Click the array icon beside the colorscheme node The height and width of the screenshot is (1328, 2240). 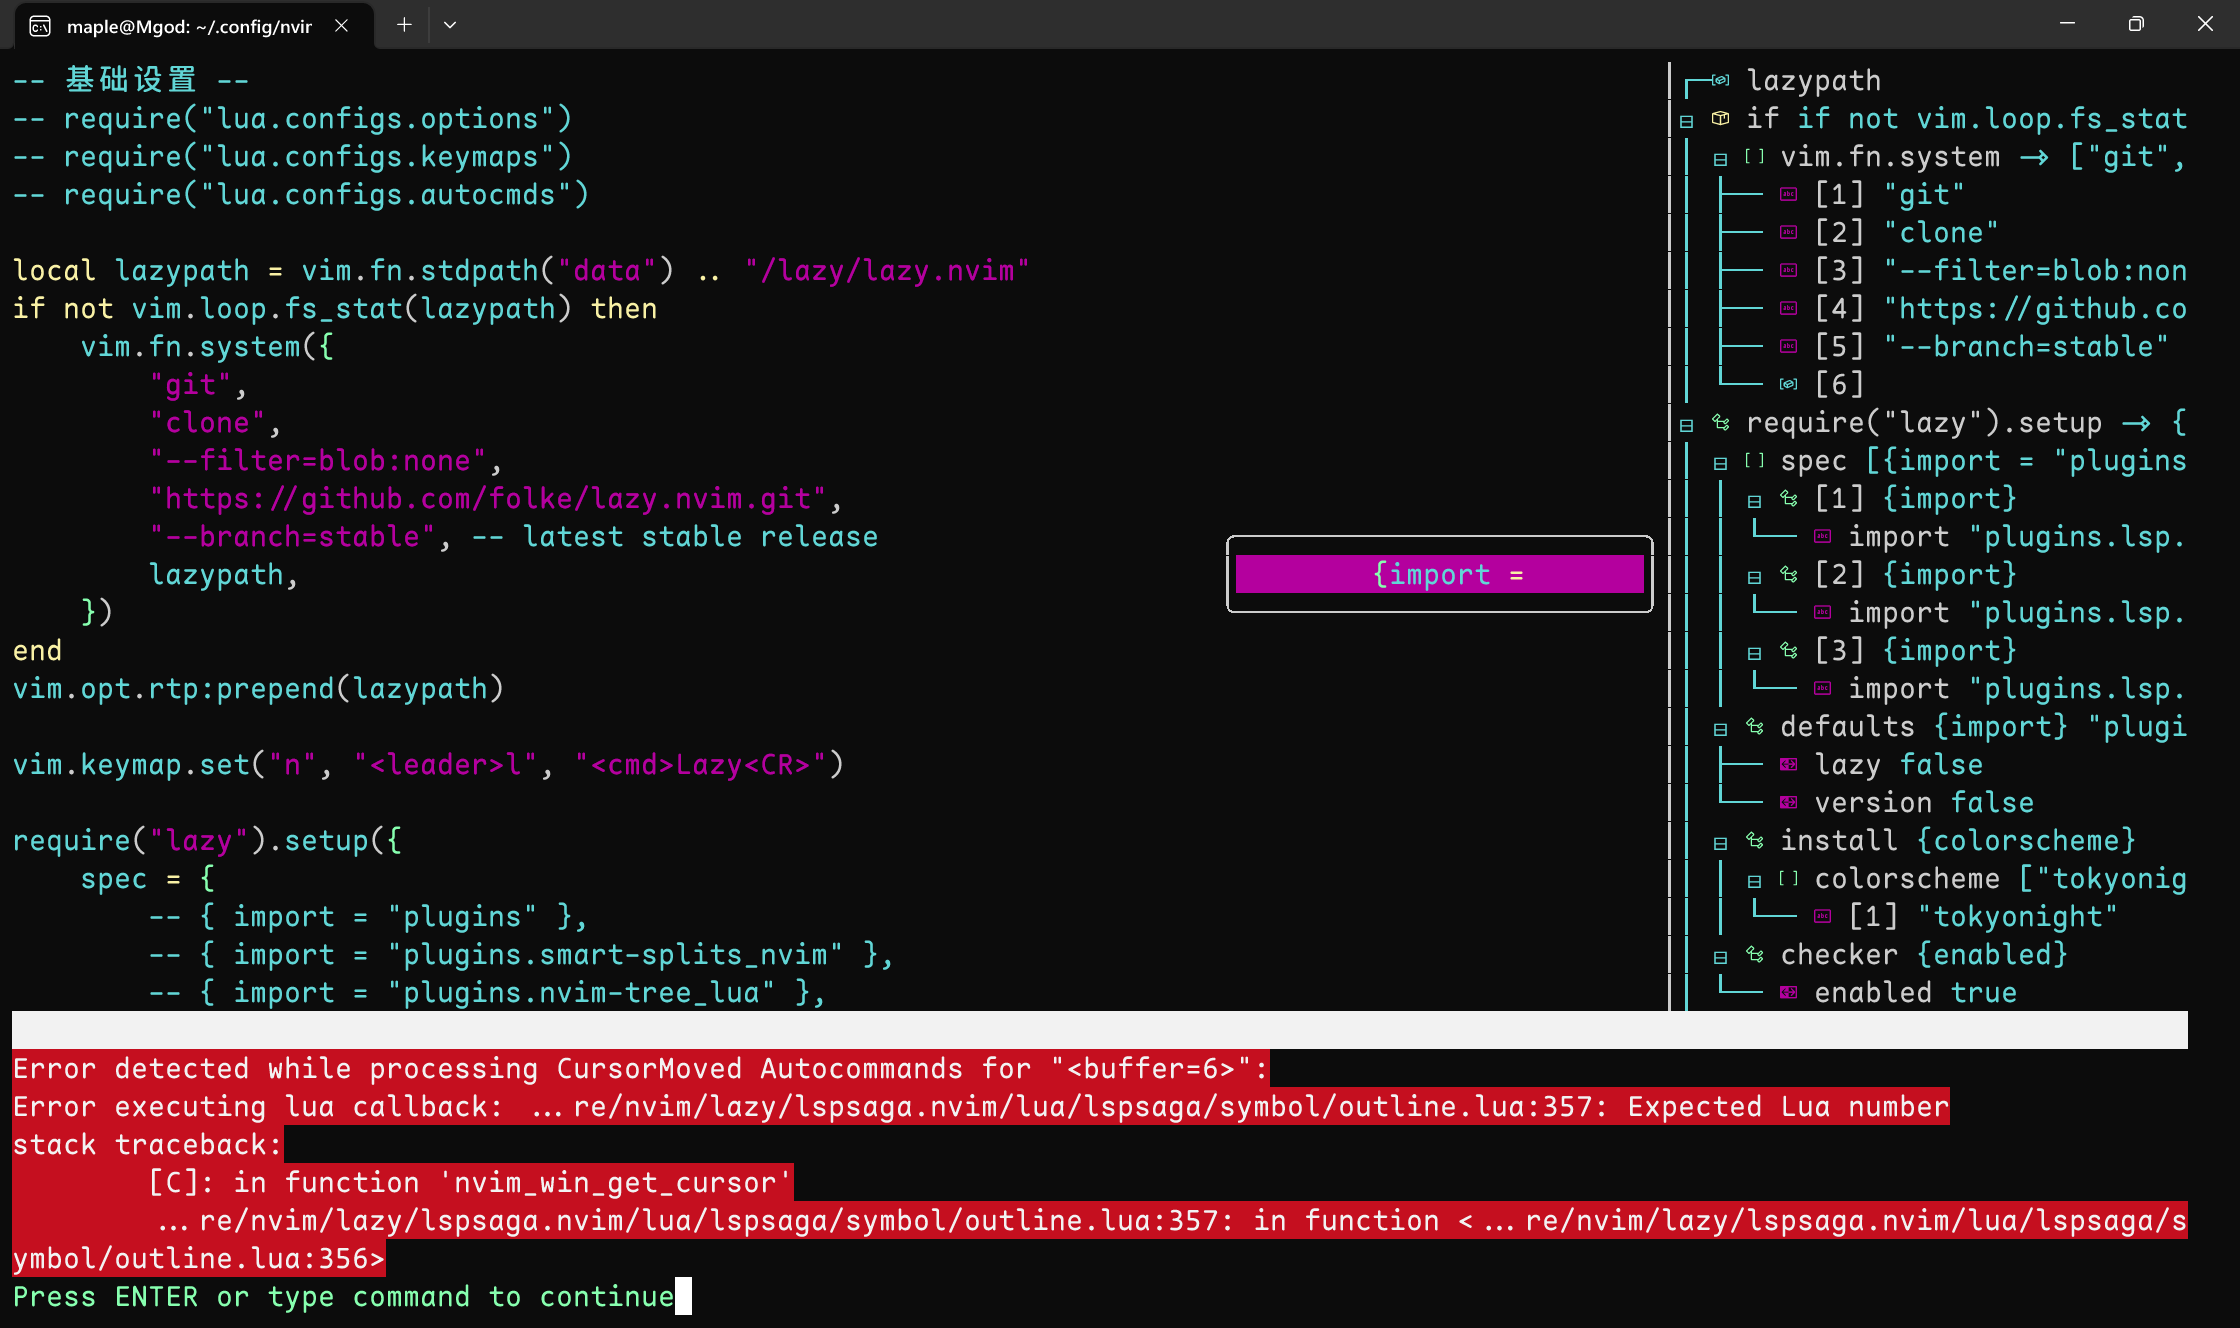pos(1788,879)
